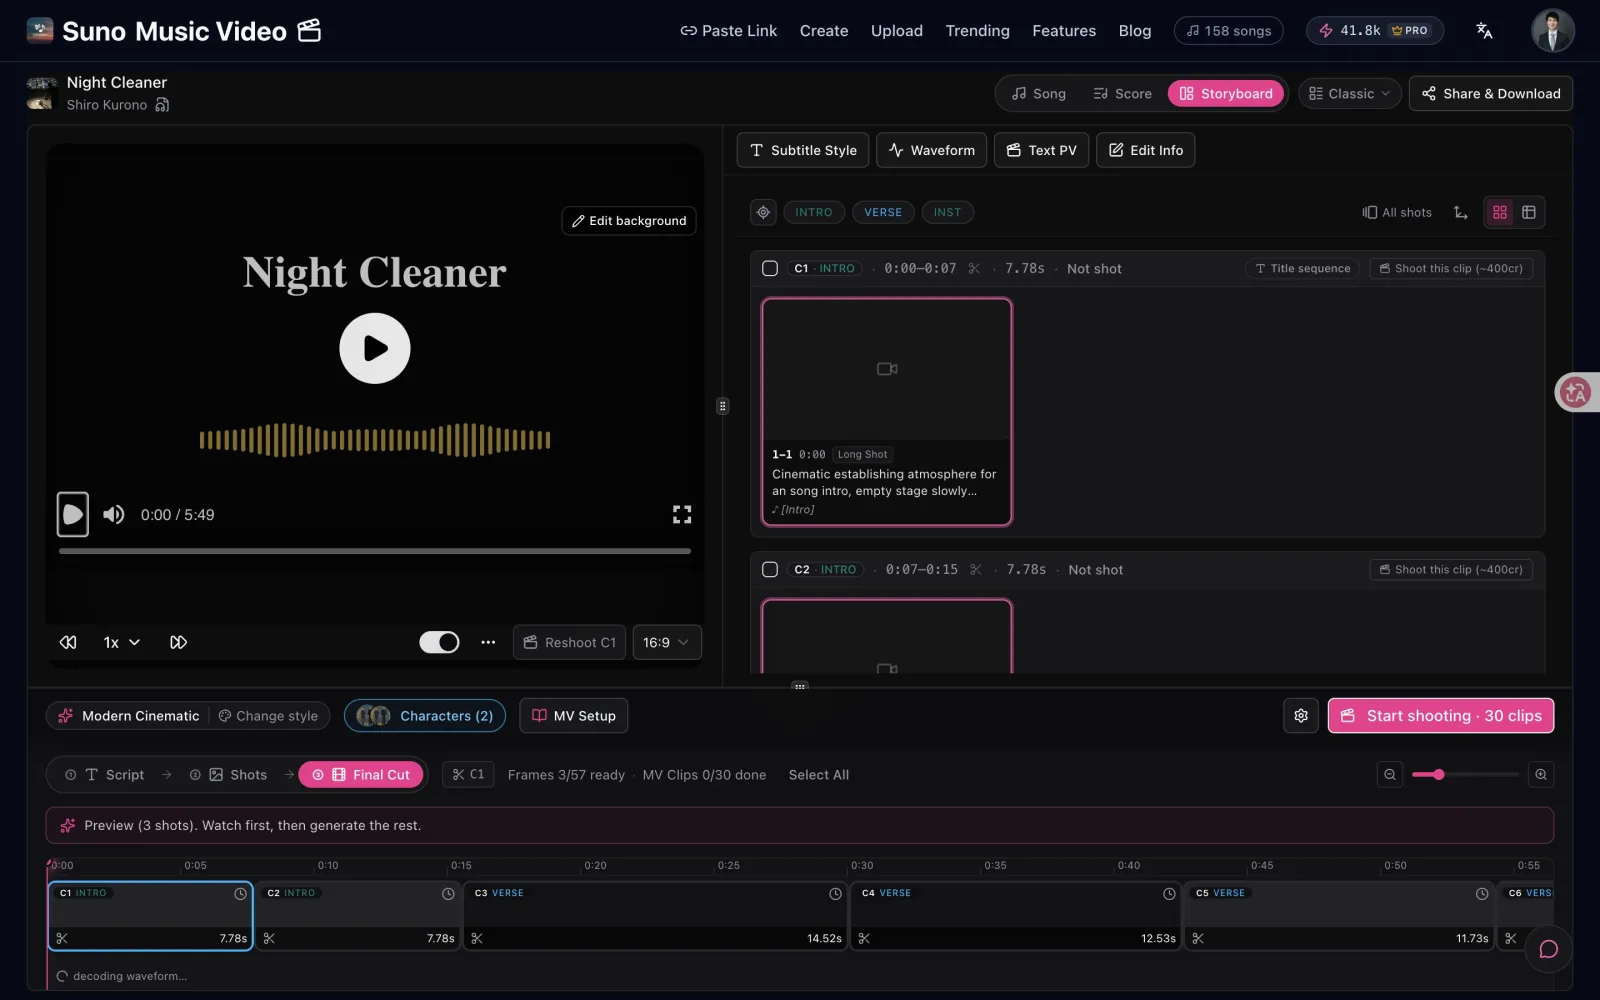Toggle the switch below the video player
1600x1000 pixels.
pos(439,642)
